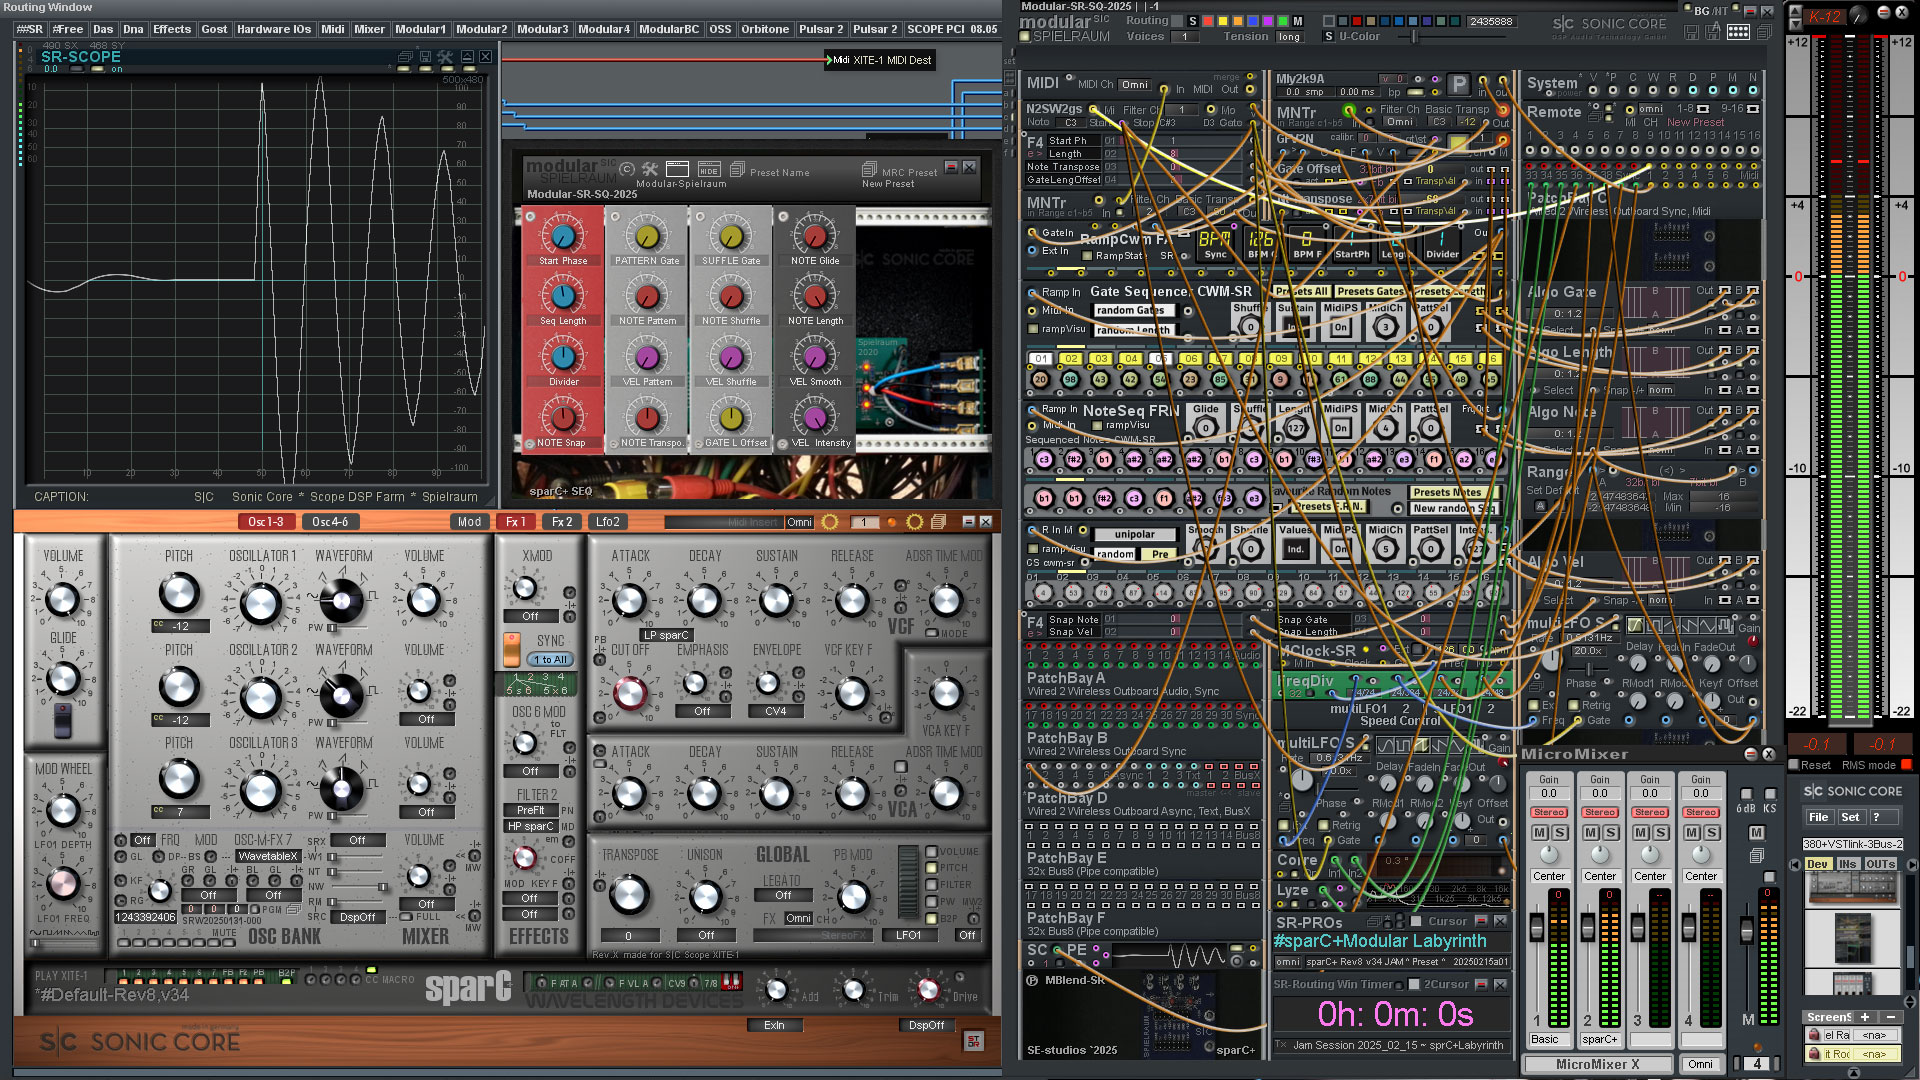The image size is (1920, 1080).
Task: Click wrench tools icon in Modular Spielraum panel
Action: point(650,169)
